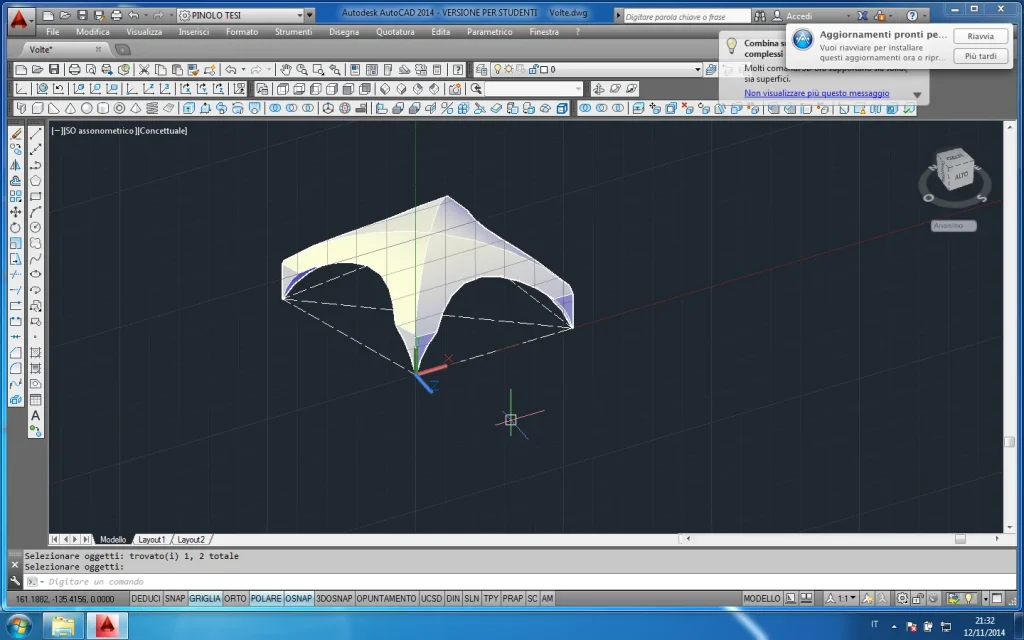
Task: Click the SO assonometrico view label
Action: point(99,131)
